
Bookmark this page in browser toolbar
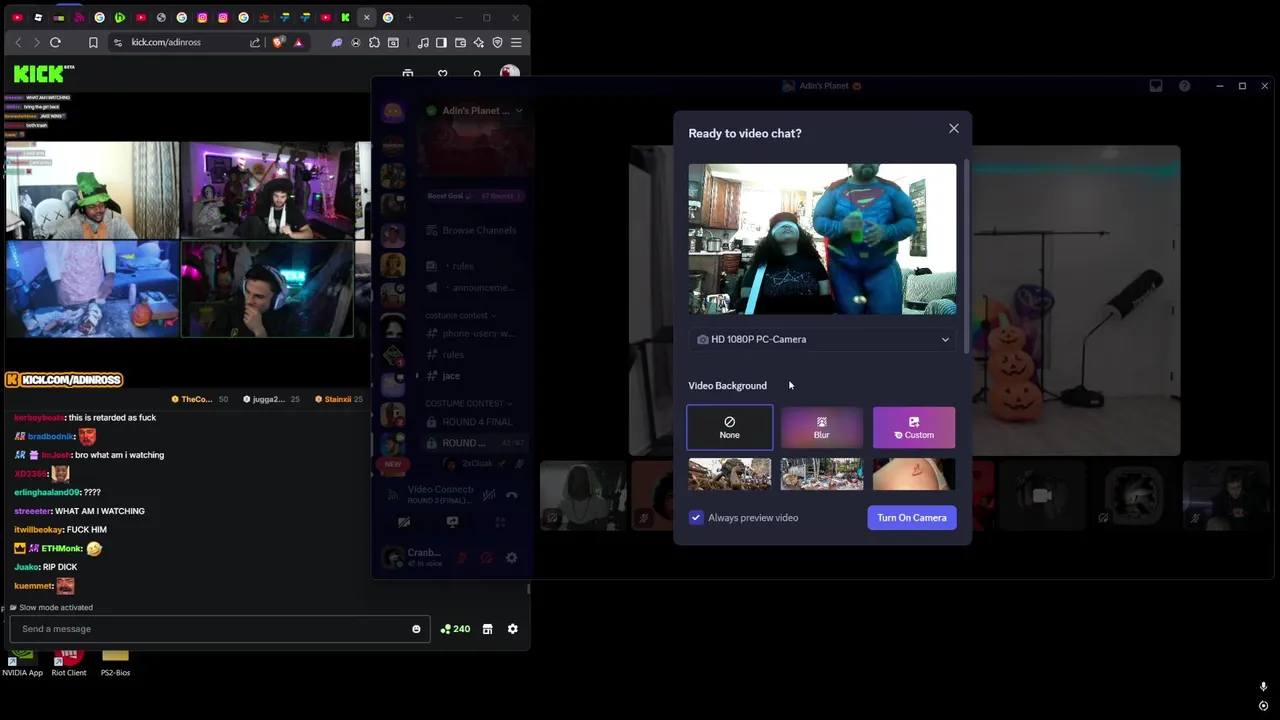[93, 42]
